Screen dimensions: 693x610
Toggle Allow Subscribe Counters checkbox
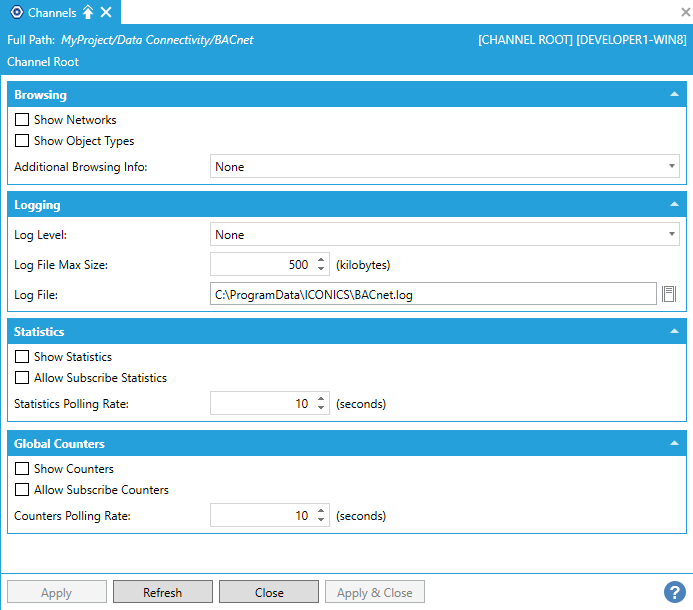coord(22,490)
